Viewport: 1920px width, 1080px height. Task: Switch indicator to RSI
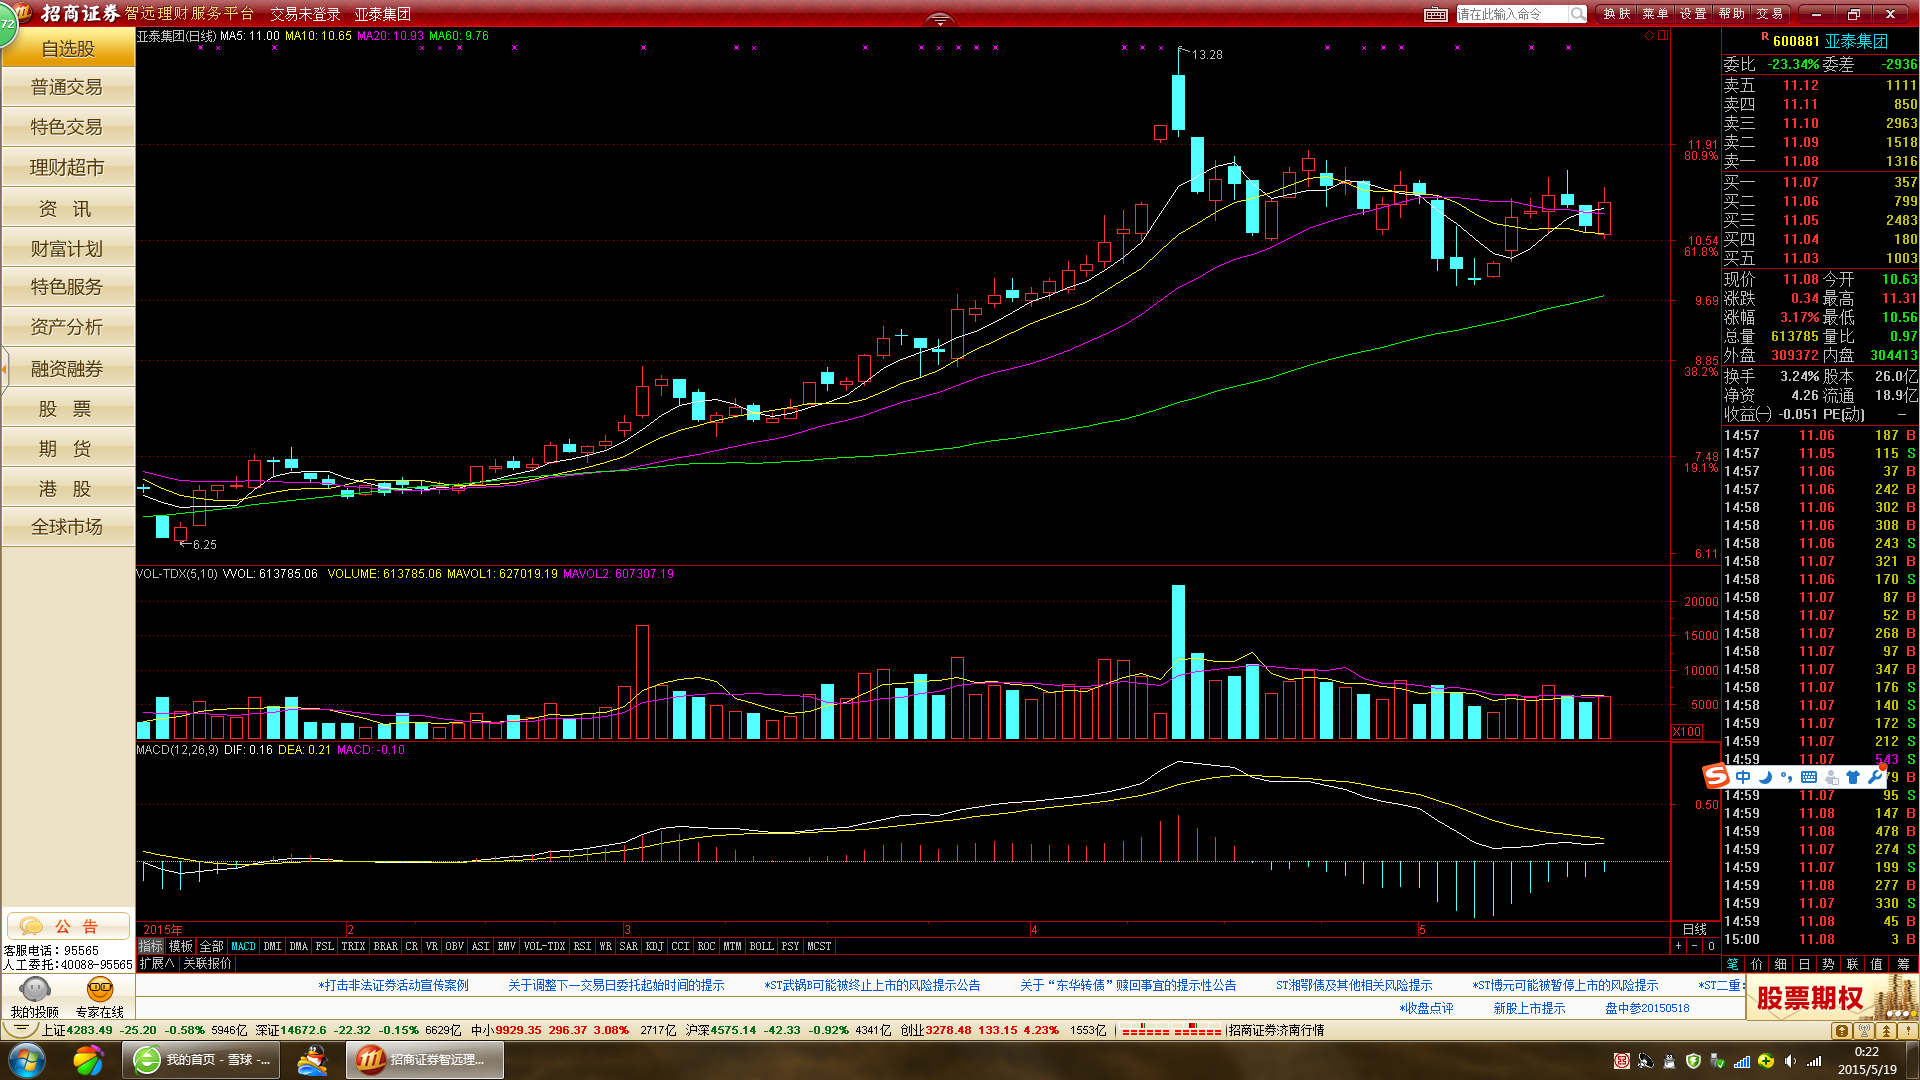point(583,946)
